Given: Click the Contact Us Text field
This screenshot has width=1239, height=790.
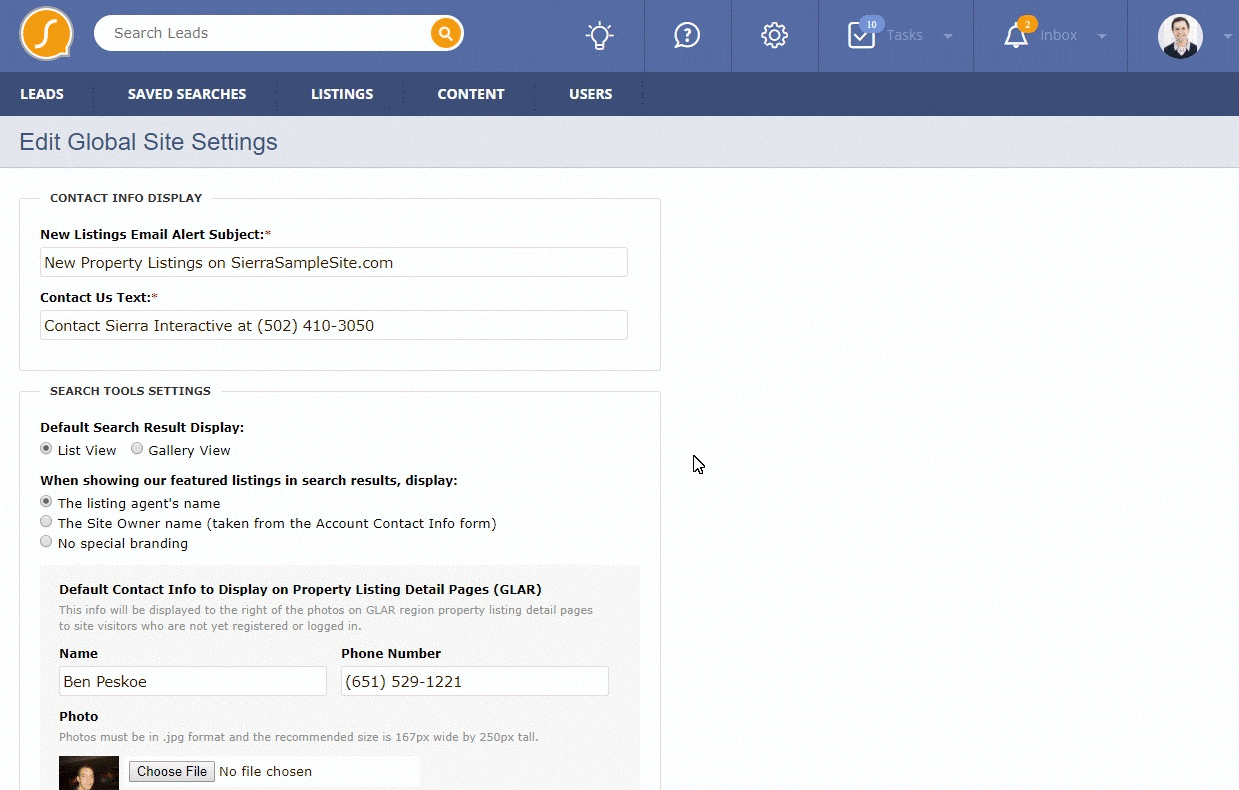Looking at the screenshot, I should 334,325.
